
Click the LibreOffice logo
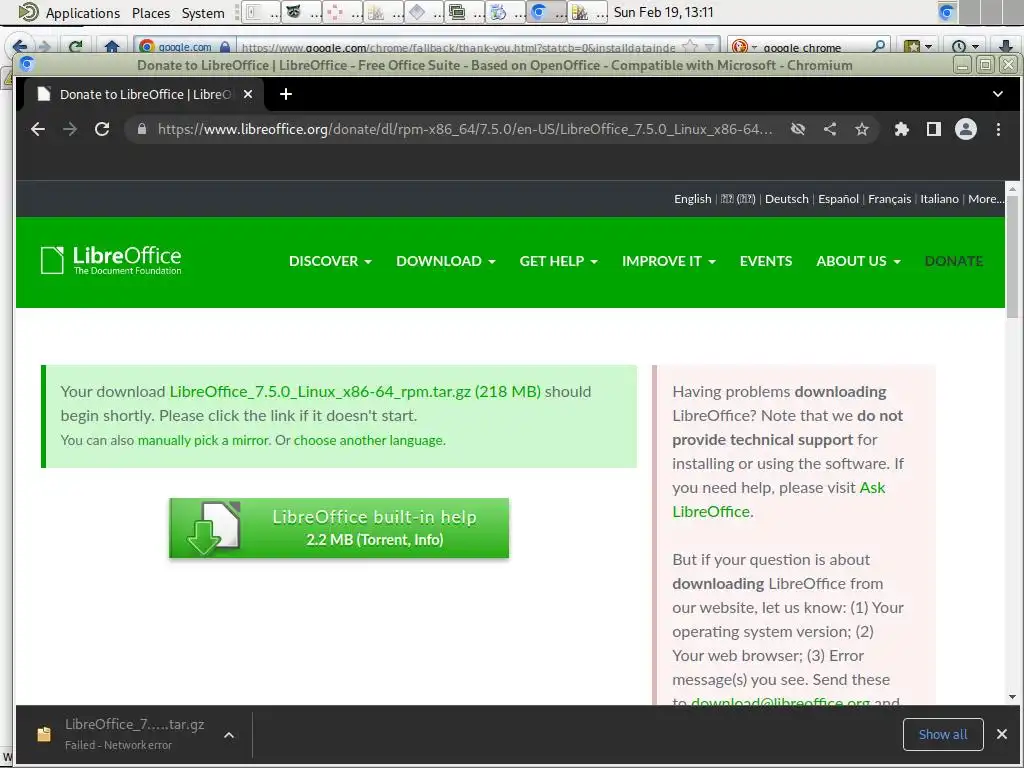(x=111, y=260)
